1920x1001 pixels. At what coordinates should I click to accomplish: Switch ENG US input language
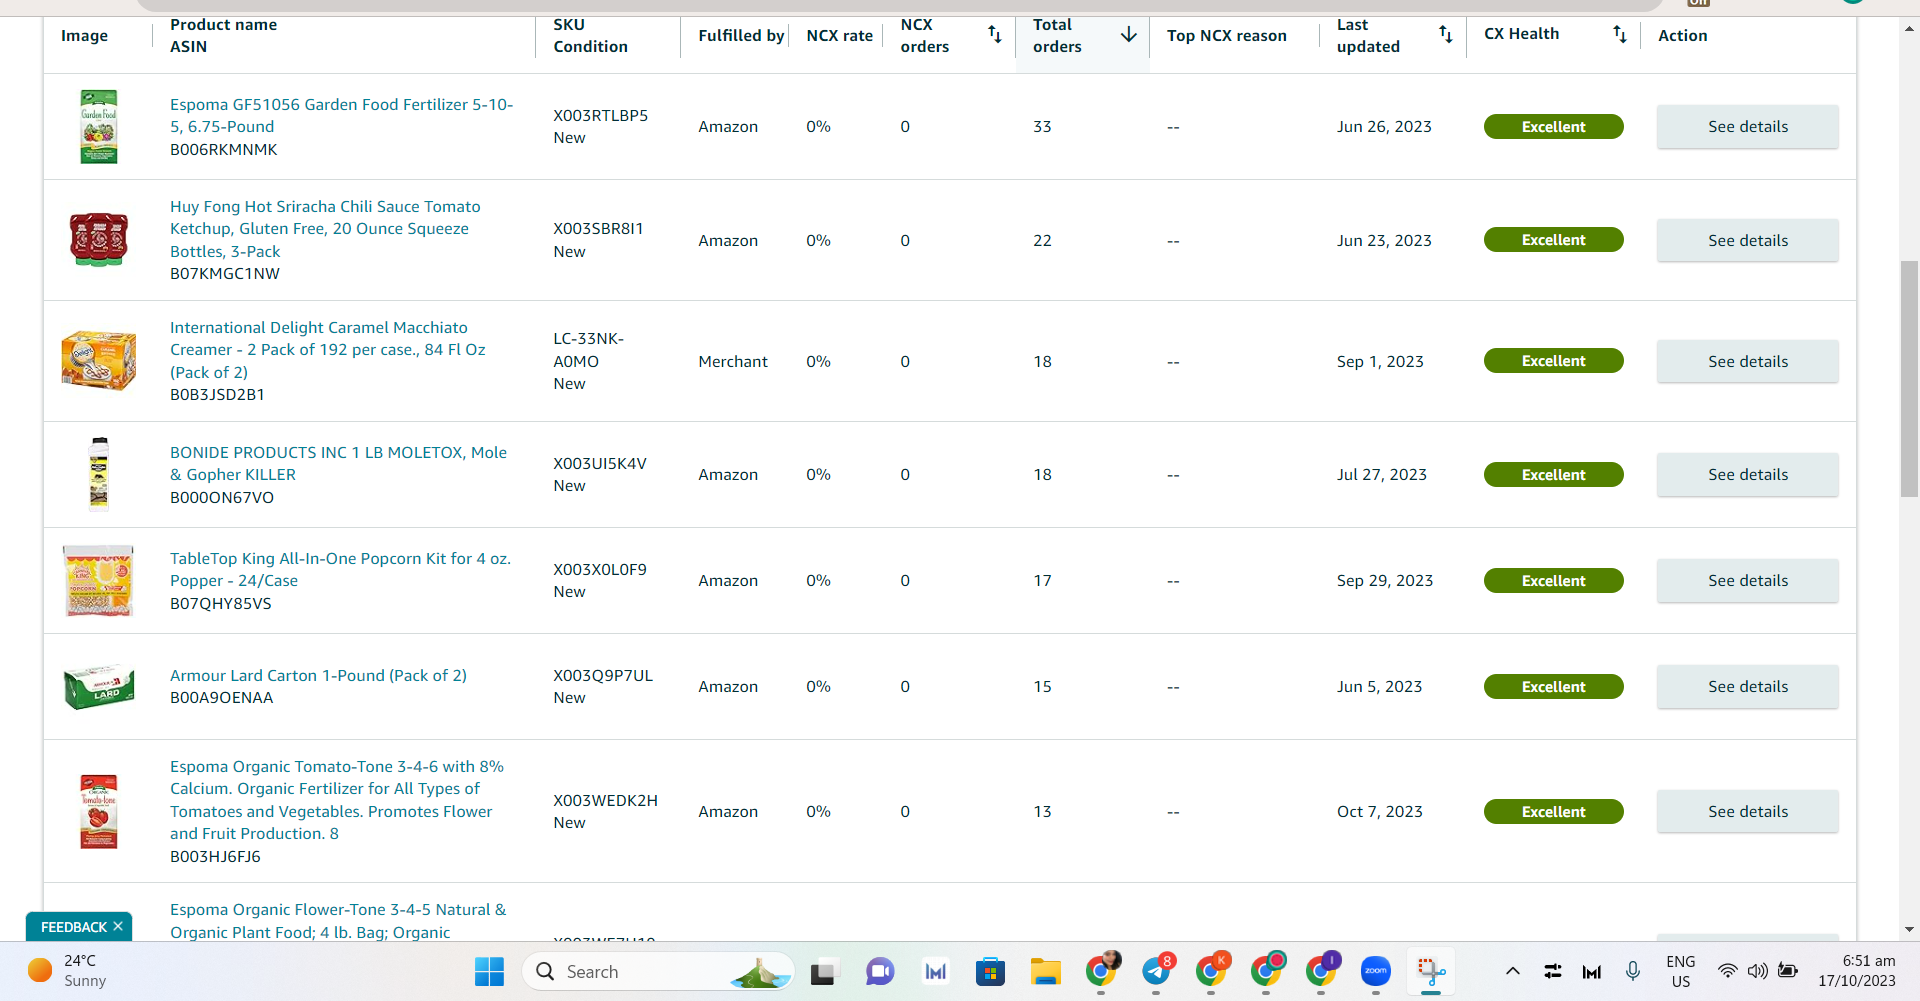pos(1681,971)
